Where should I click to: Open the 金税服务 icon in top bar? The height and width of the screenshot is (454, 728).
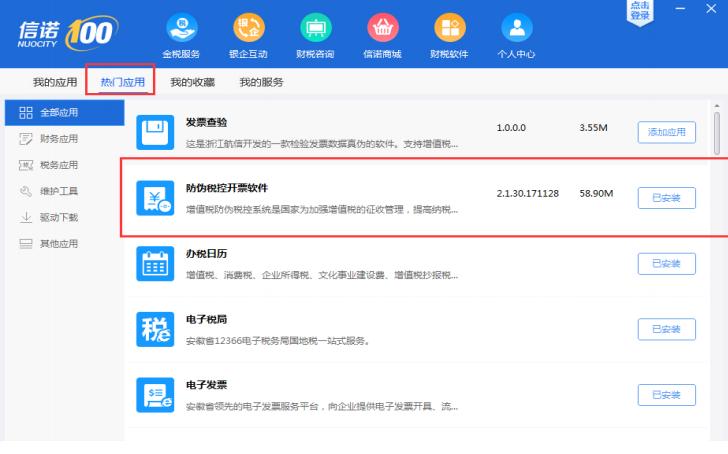(182, 28)
